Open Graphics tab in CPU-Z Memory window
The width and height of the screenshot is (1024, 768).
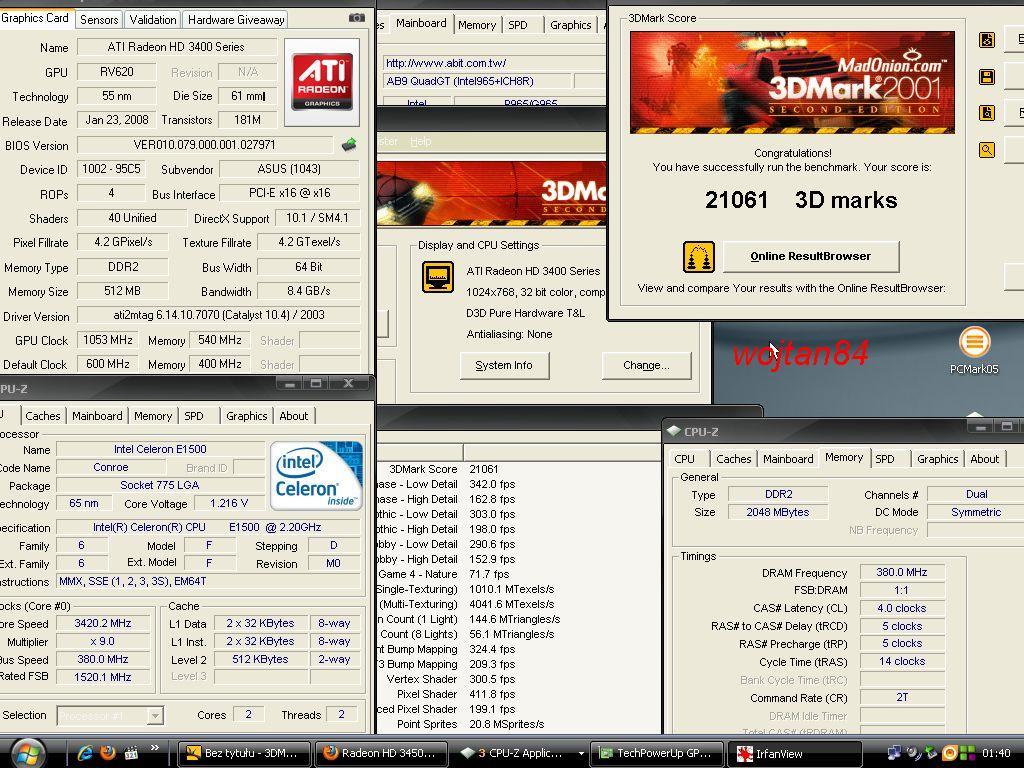coord(937,459)
